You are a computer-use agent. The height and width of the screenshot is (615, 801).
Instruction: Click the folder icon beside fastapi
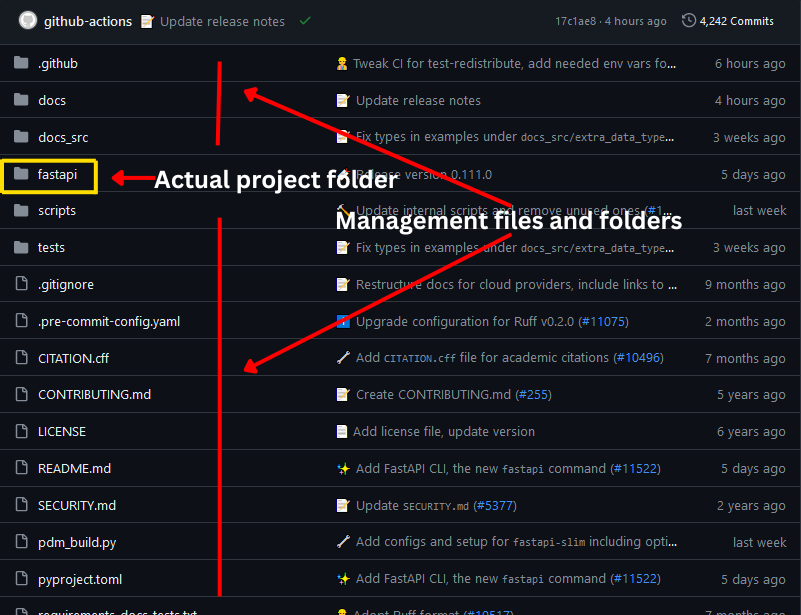[x=21, y=174]
